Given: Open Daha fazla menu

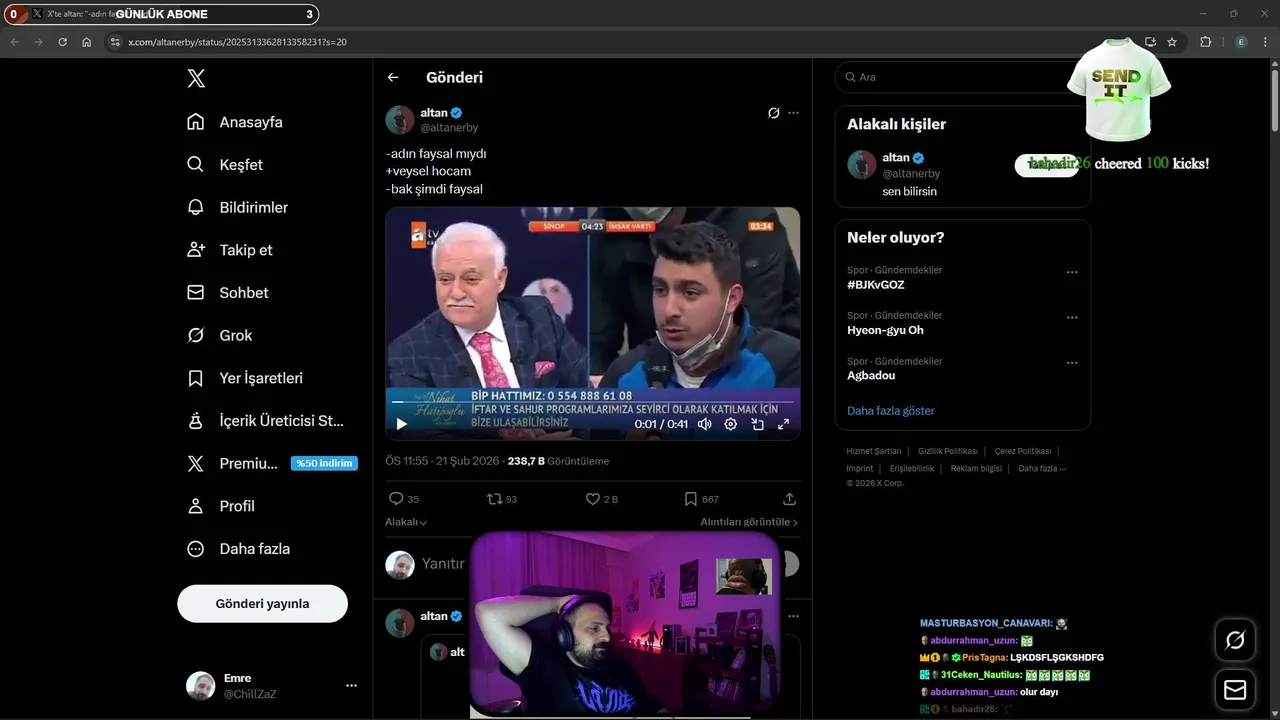Looking at the screenshot, I should [x=239, y=549].
